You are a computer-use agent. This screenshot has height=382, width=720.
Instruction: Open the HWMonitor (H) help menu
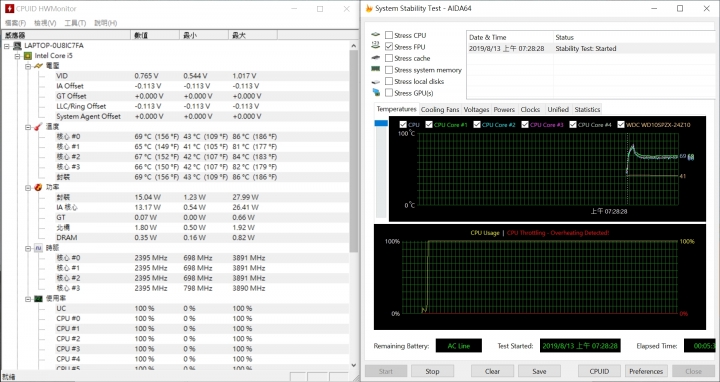tap(106, 22)
